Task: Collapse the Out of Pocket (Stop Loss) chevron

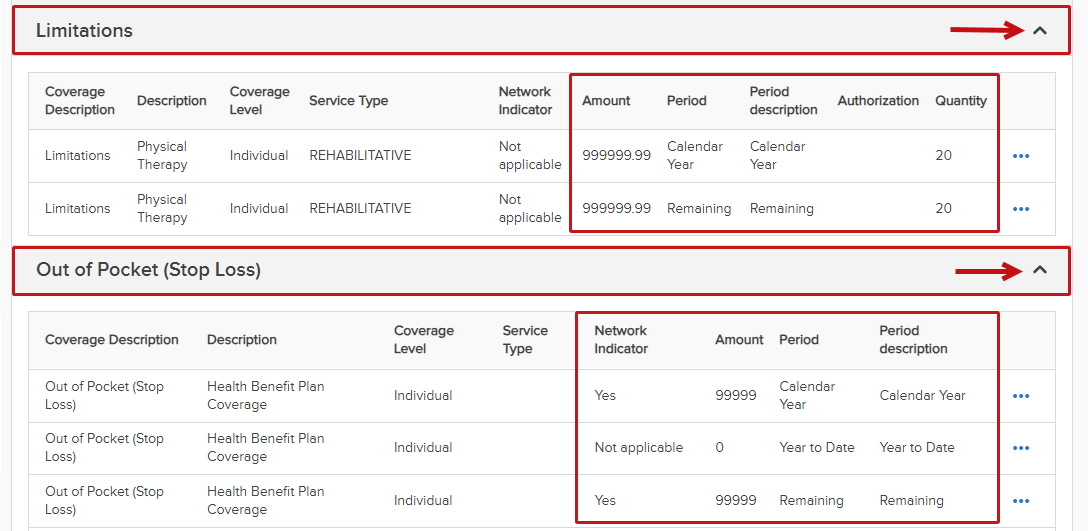Action: 1039,271
